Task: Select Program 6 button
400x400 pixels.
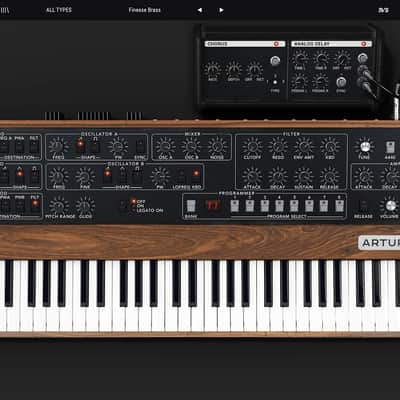Action: pyautogui.click(x=309, y=206)
